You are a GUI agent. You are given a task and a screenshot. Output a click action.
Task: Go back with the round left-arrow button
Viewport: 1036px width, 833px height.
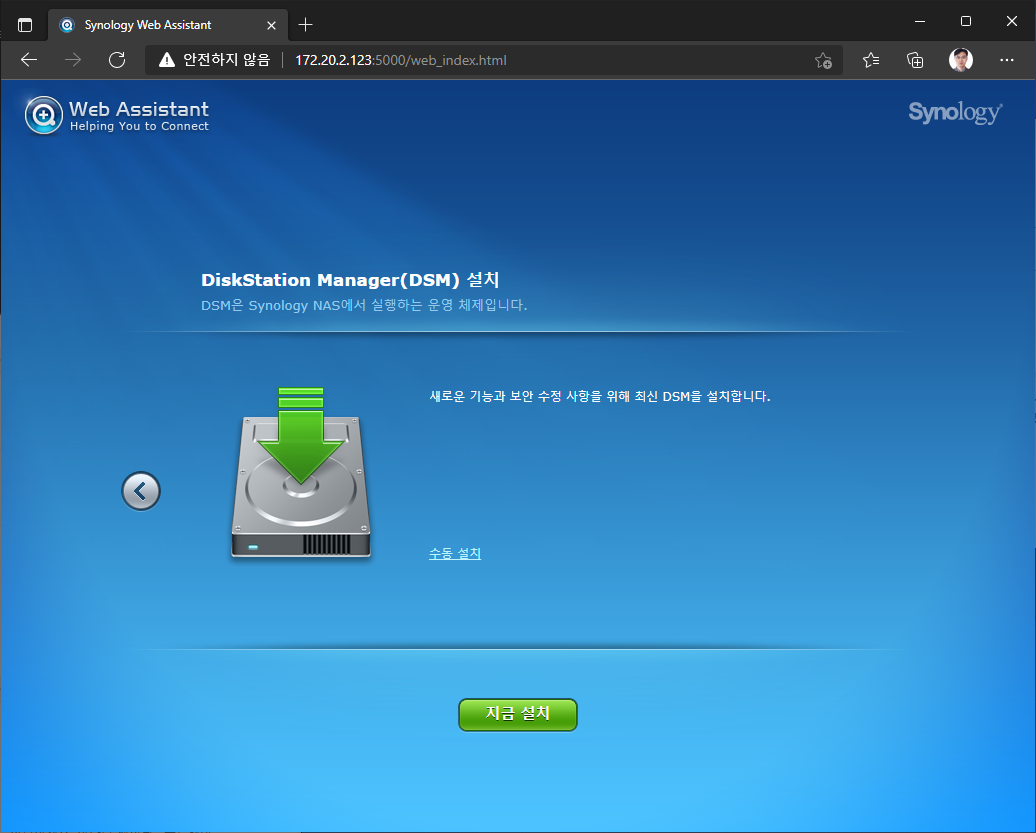(x=141, y=491)
